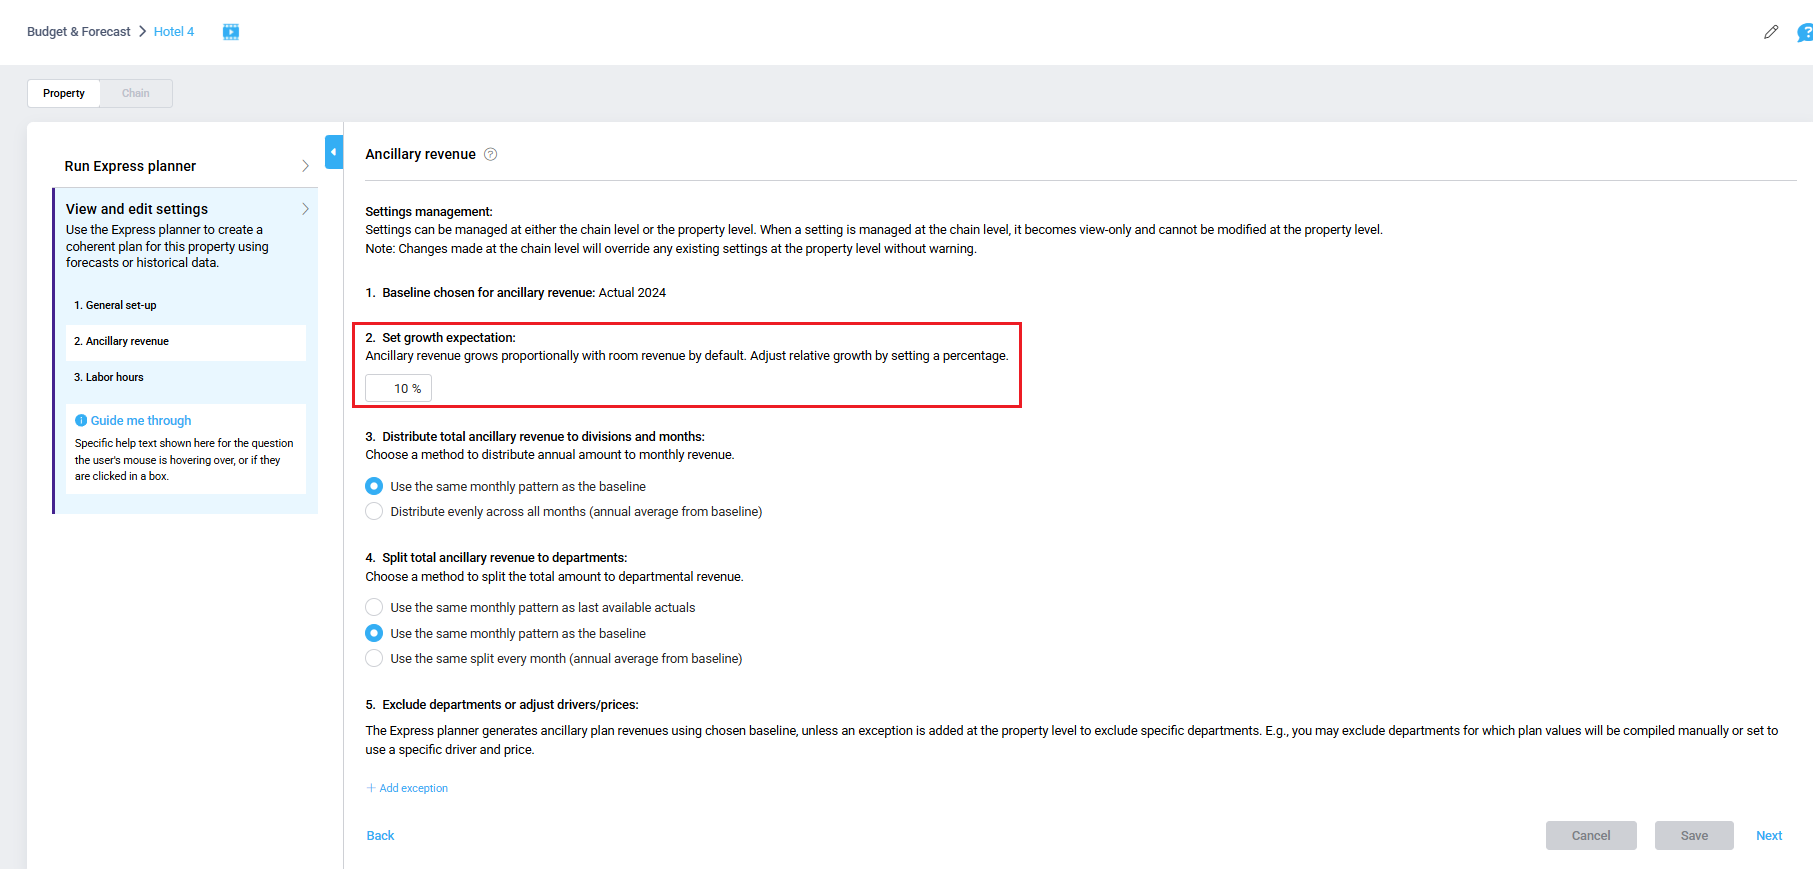Screen dimensions: 1813x869
Task: Open the chat help bubble icon
Action: click(1805, 33)
